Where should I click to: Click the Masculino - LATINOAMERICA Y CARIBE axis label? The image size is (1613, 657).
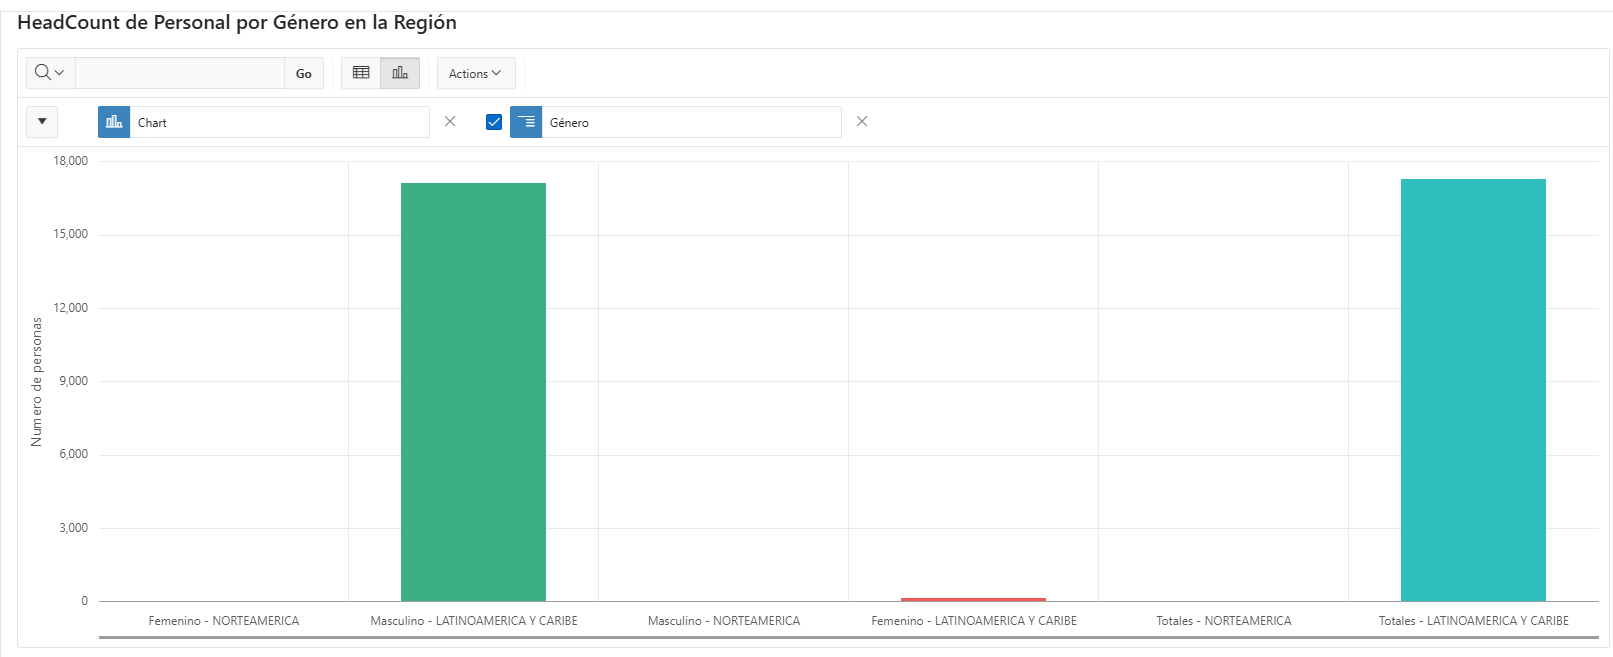click(474, 621)
